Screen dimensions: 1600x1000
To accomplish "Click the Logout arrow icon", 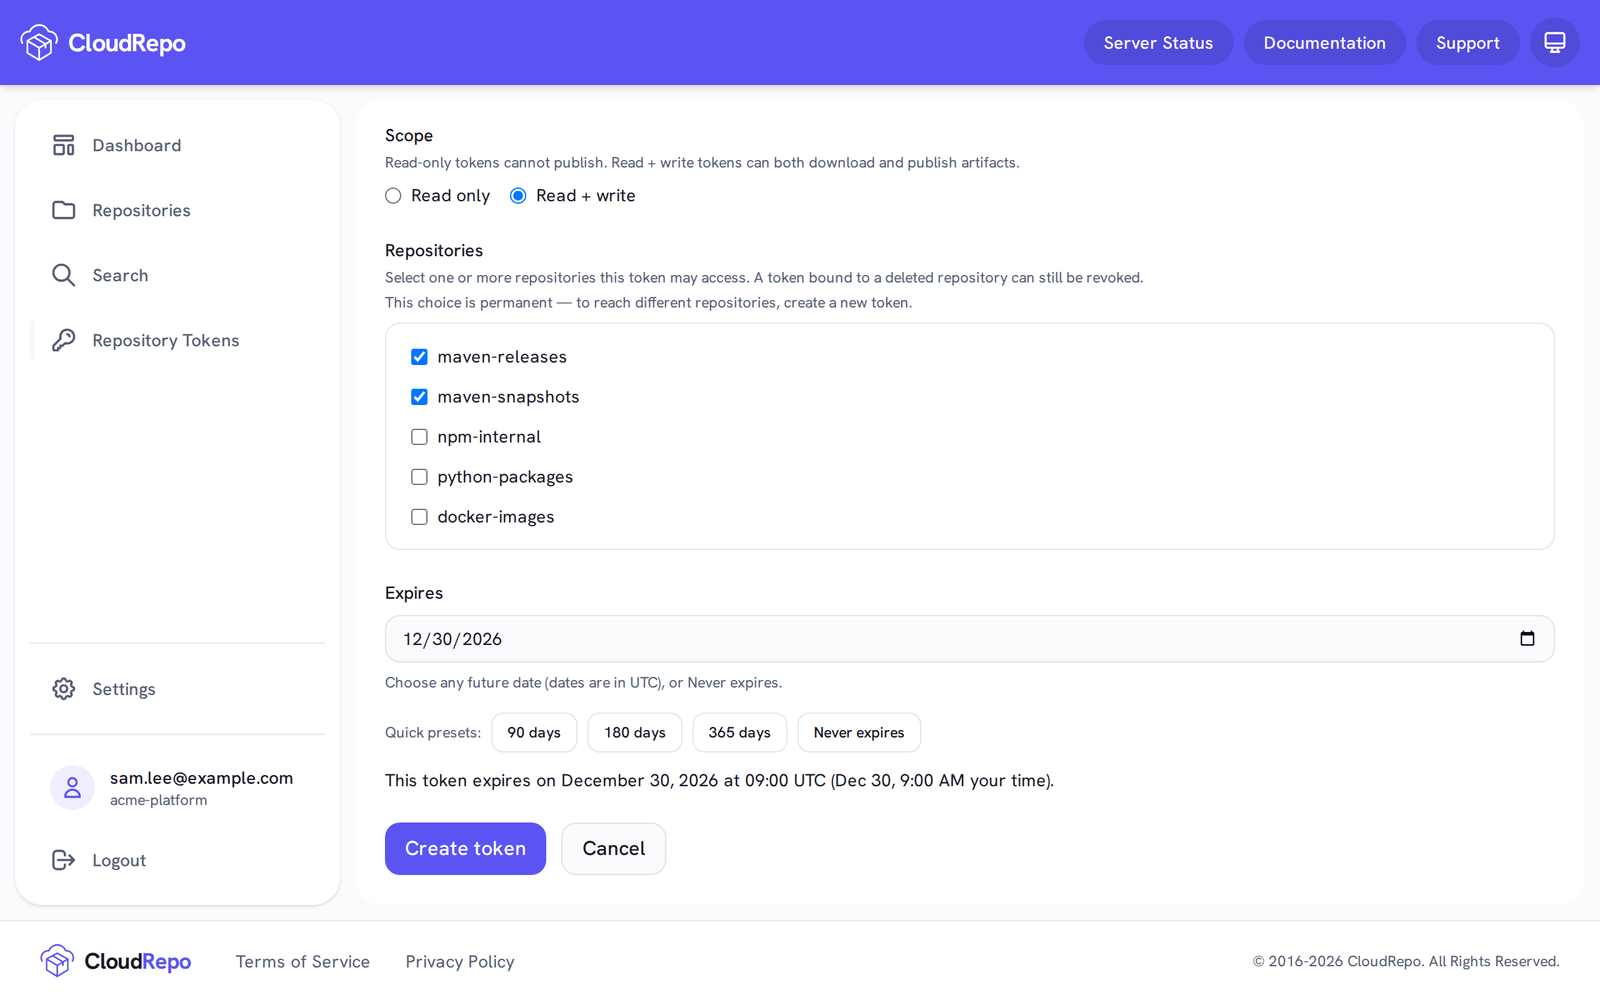I will (x=64, y=860).
